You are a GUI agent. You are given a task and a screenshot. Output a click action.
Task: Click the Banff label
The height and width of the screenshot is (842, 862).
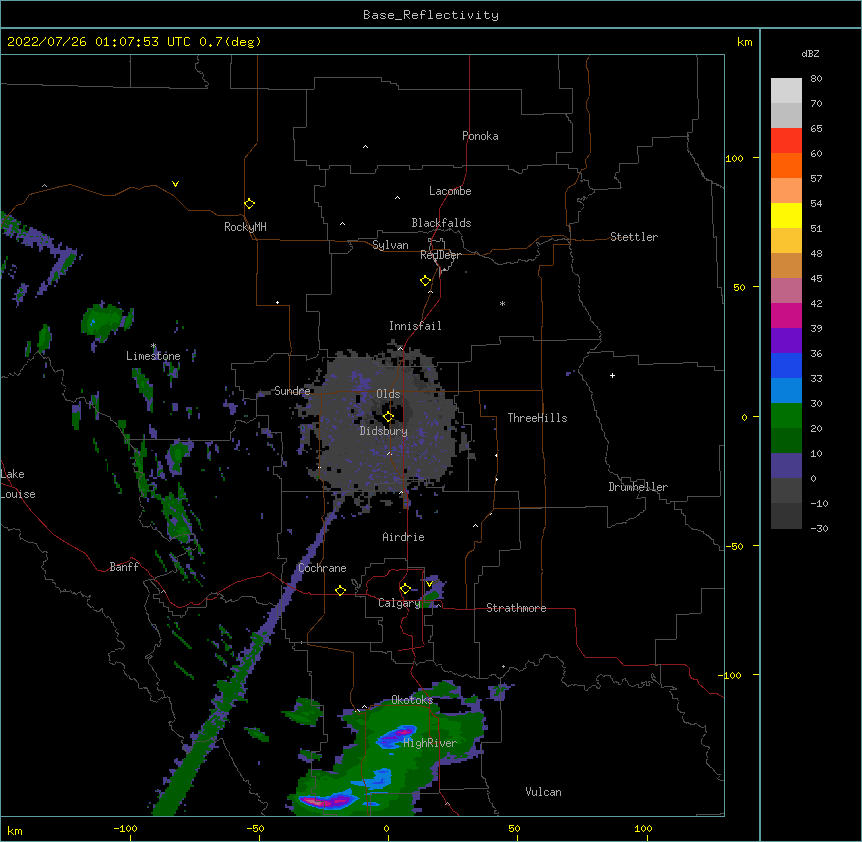coord(124,567)
